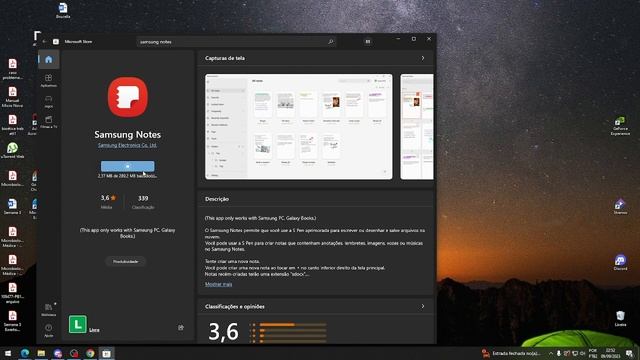Show hidden system tray icons chevron
The width and height of the screenshot is (640, 360).
click(x=551, y=353)
